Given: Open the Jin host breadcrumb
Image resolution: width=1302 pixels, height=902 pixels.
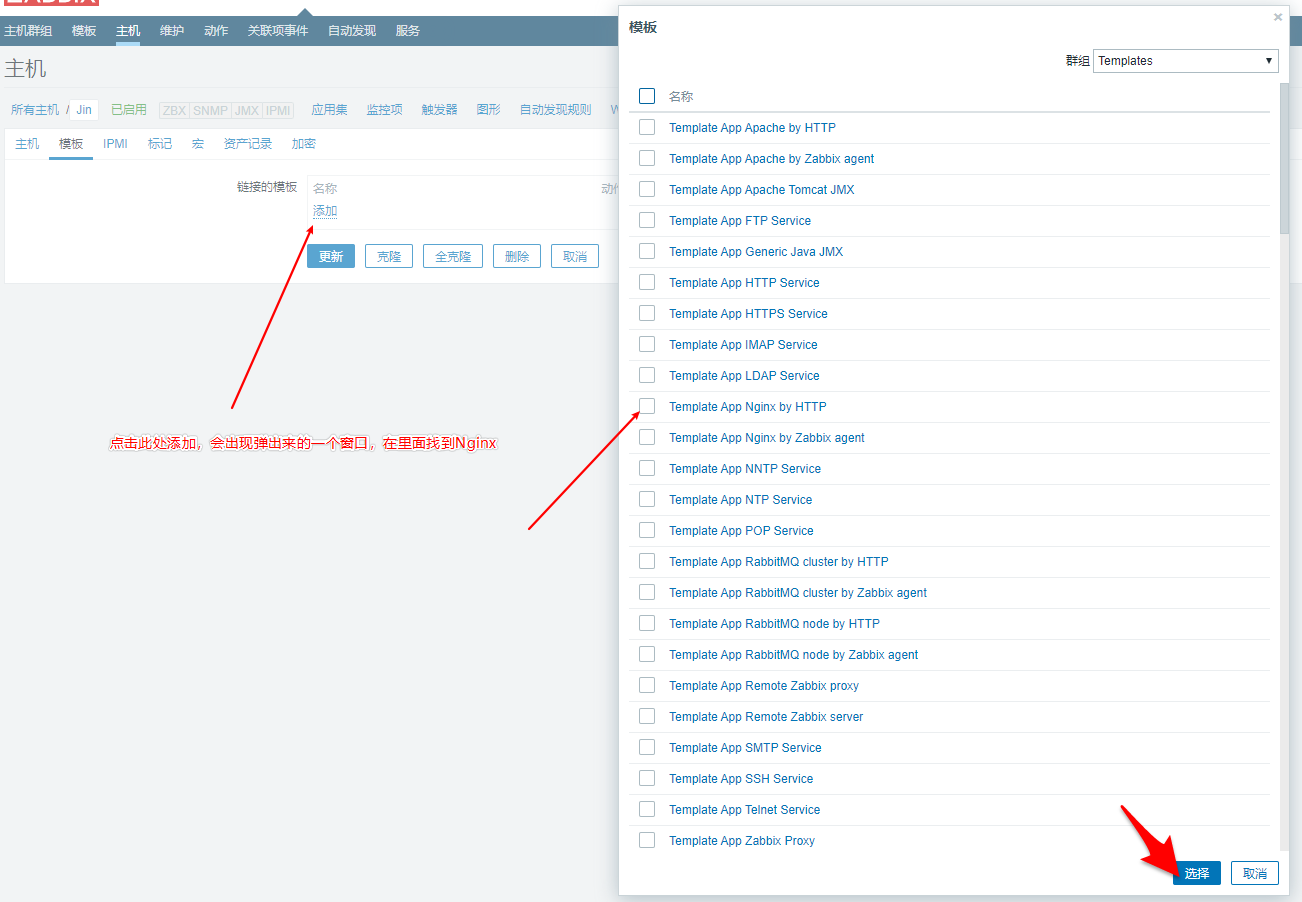Looking at the screenshot, I should pyautogui.click(x=84, y=110).
